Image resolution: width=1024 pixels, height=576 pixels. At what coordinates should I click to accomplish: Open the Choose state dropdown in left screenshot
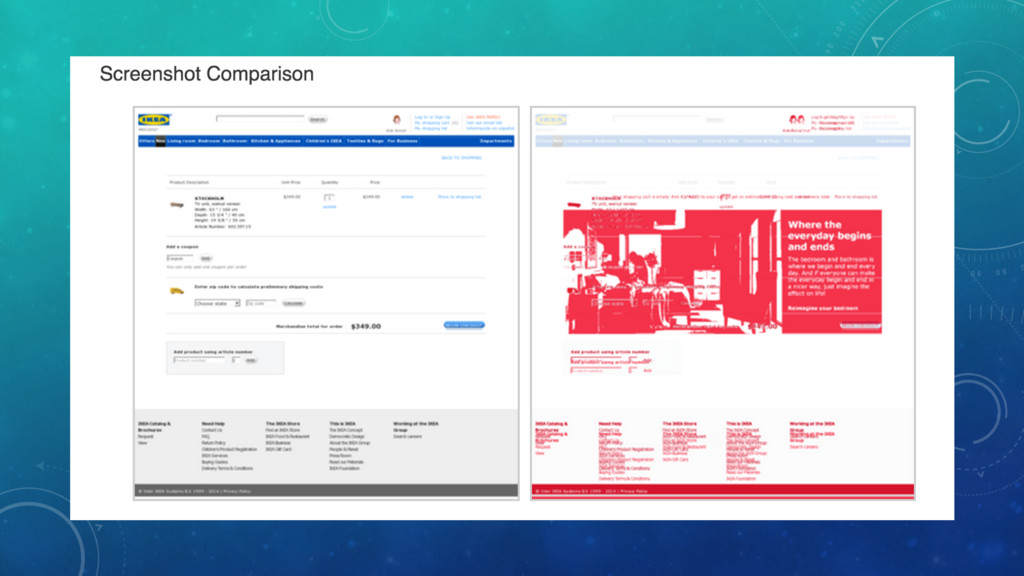coord(217,303)
